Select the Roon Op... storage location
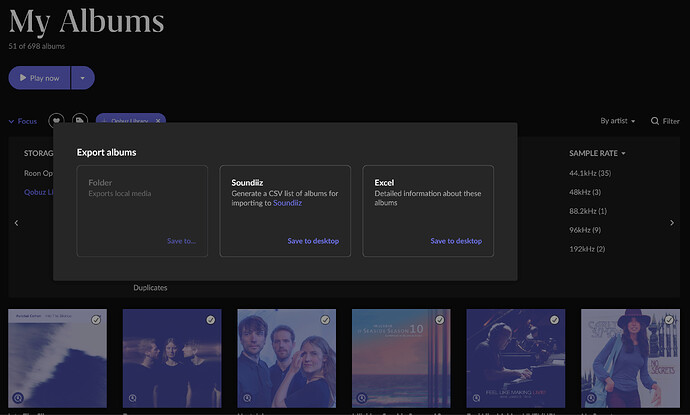The height and width of the screenshot is (415, 690). 38,173
